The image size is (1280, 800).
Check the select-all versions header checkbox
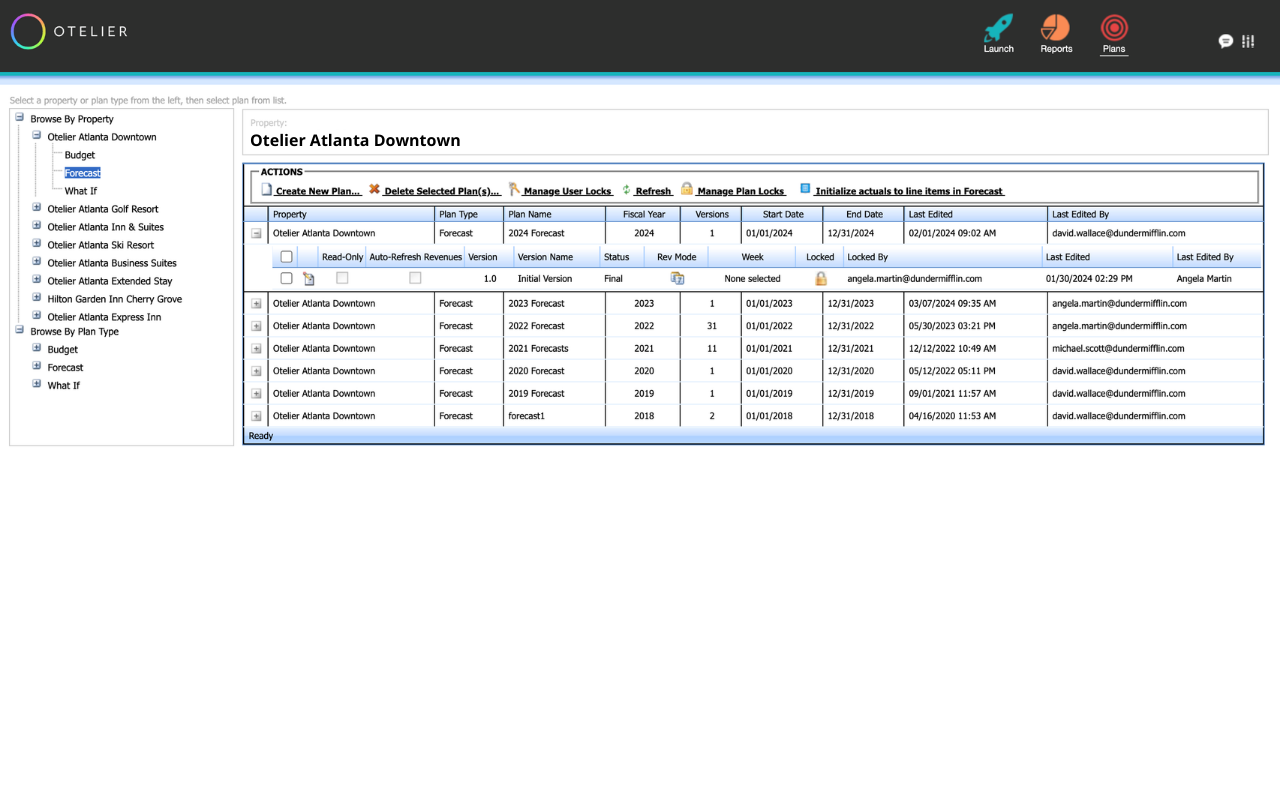287,257
